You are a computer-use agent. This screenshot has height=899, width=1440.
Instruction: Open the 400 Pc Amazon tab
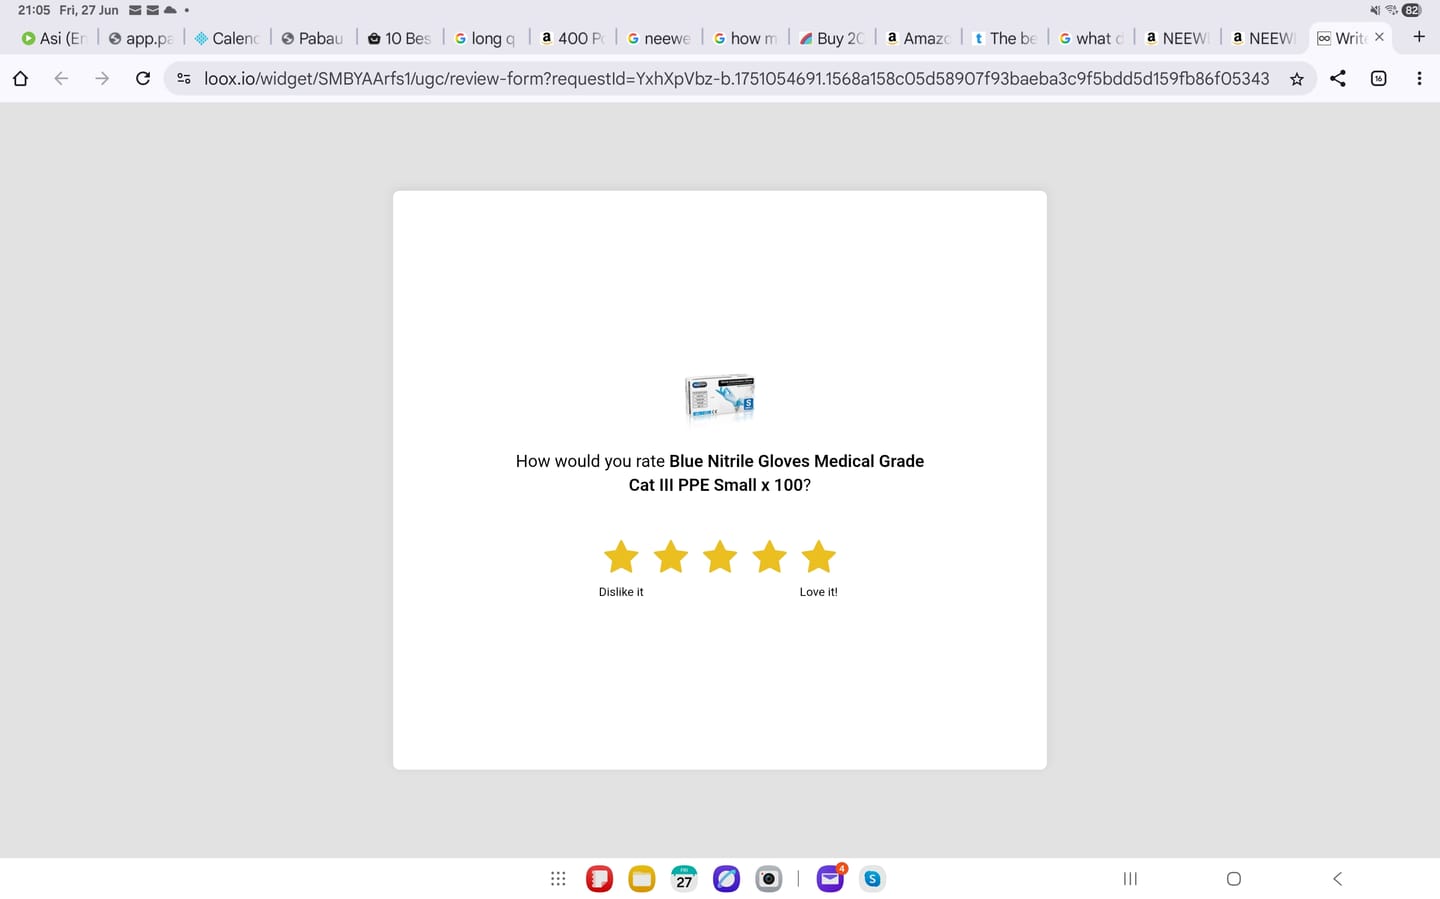(572, 38)
